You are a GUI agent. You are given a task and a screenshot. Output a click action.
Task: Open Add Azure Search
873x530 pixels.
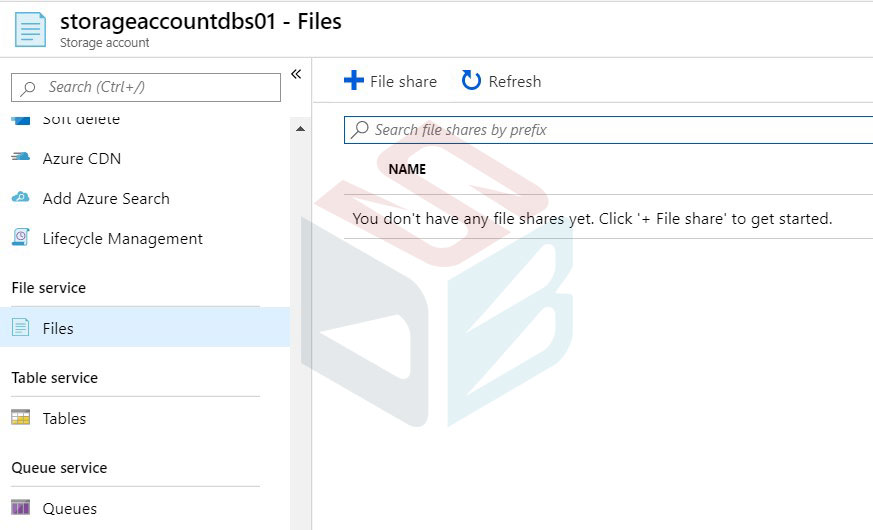click(106, 199)
